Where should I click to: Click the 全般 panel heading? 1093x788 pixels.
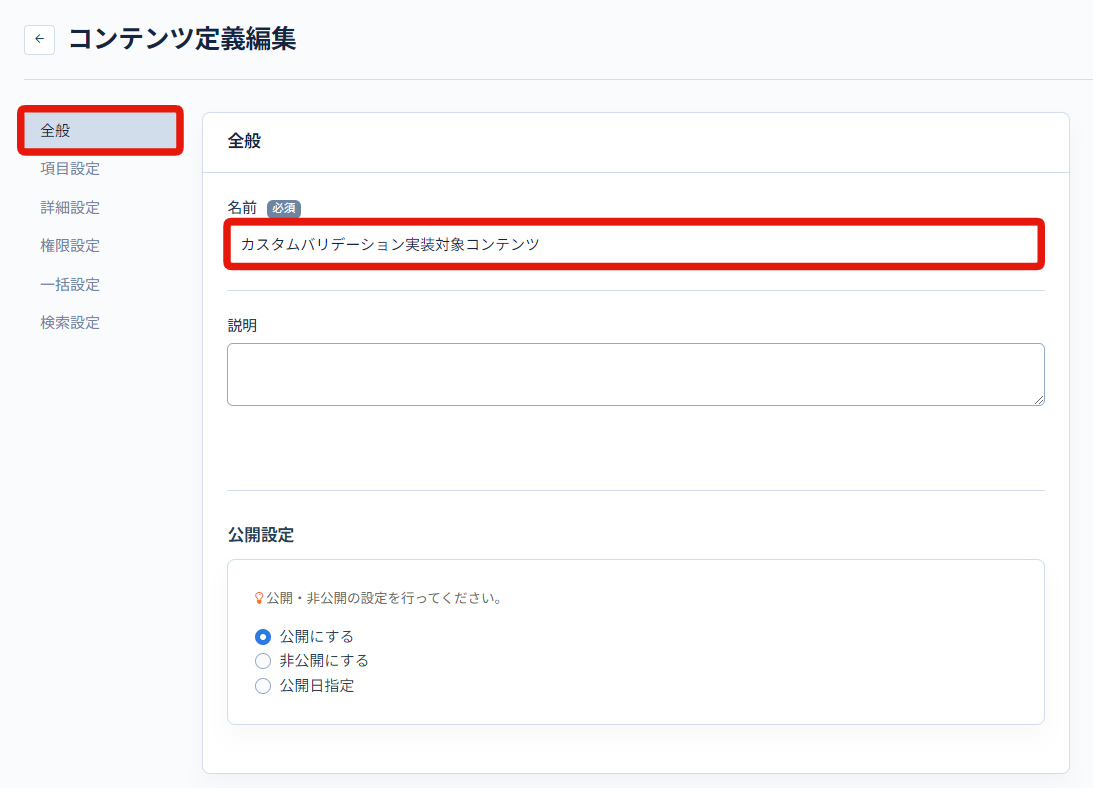(x=243, y=142)
